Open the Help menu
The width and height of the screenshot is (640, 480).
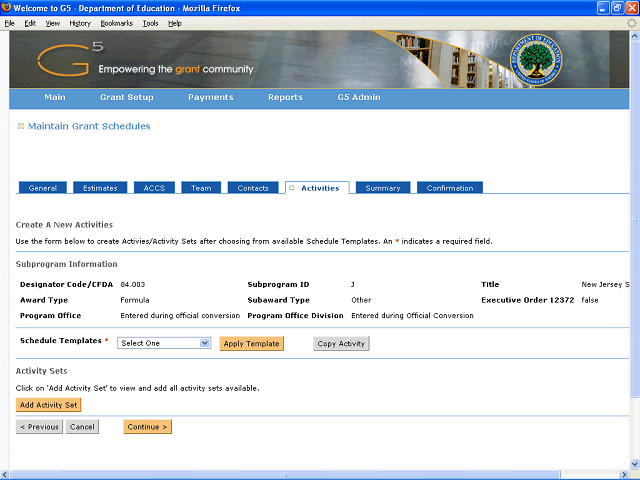175,23
